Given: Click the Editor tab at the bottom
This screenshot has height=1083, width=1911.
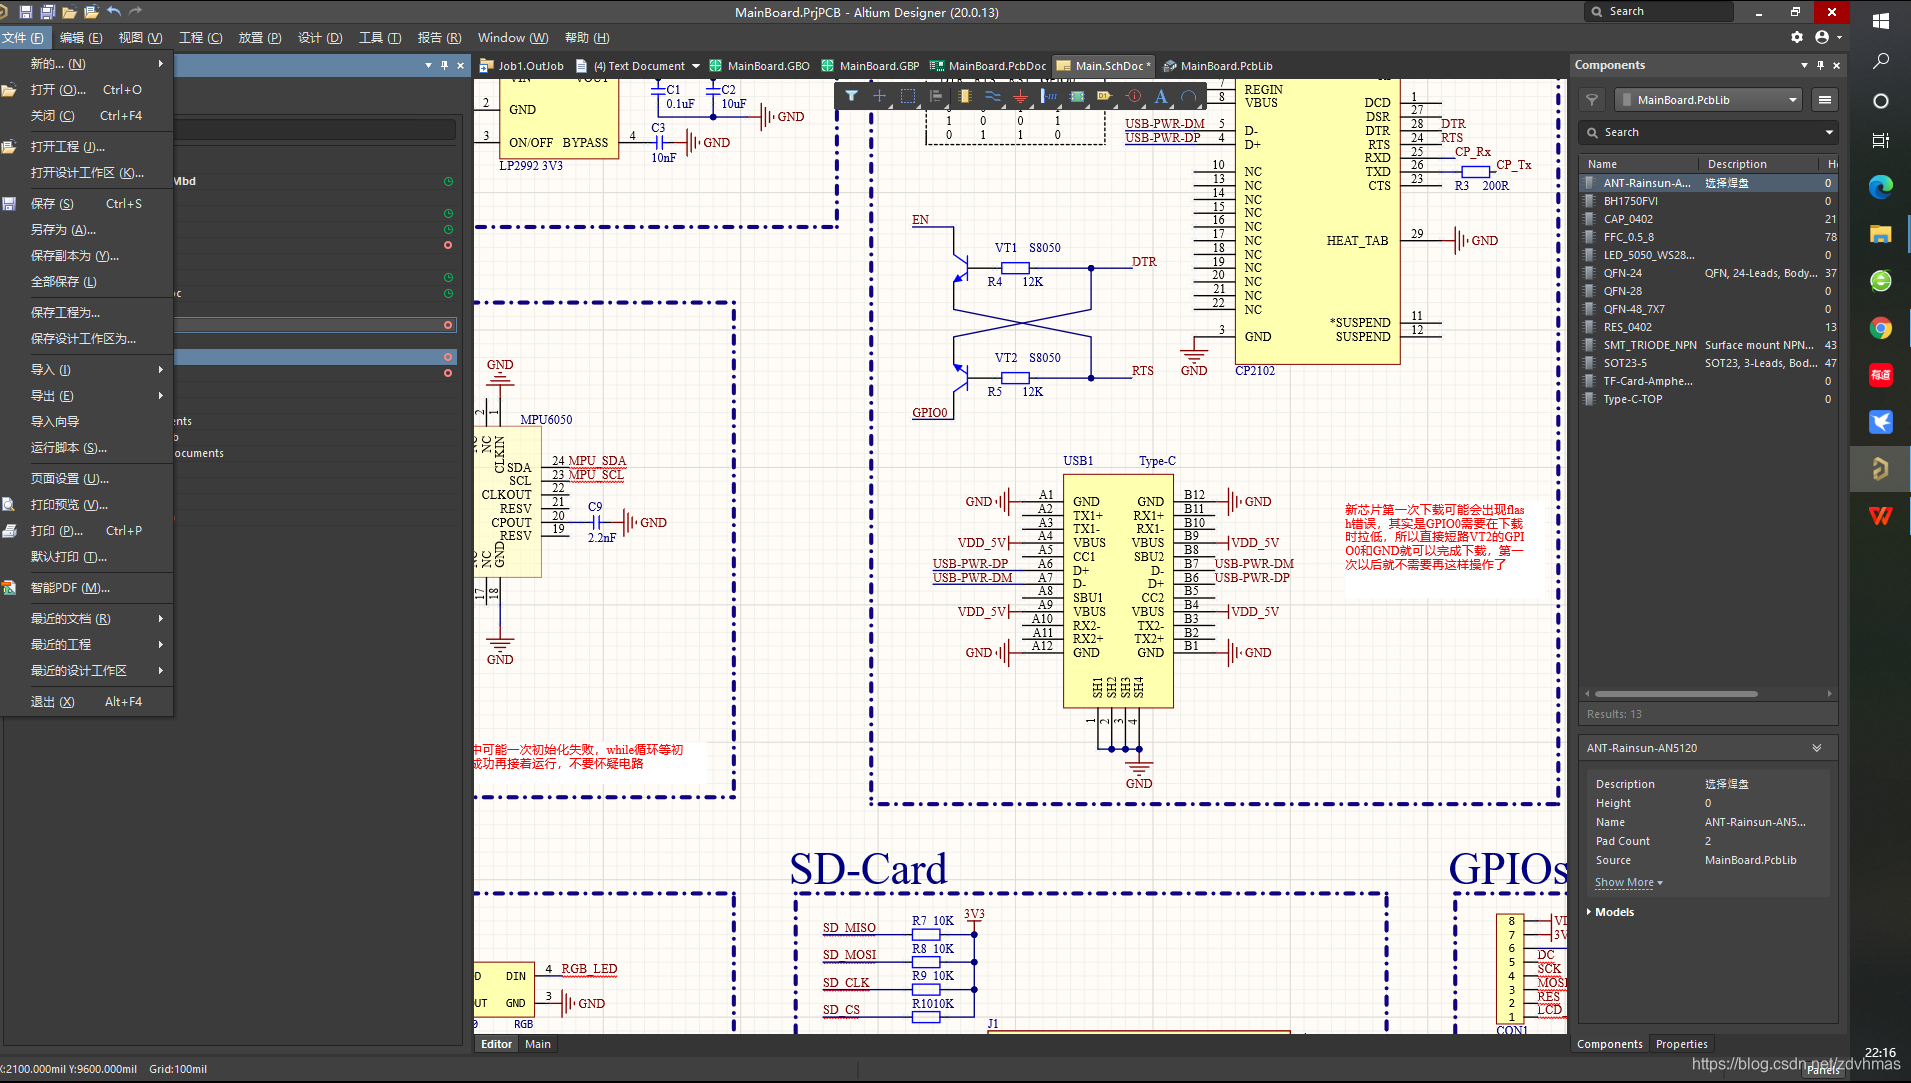Looking at the screenshot, I should coord(496,1044).
